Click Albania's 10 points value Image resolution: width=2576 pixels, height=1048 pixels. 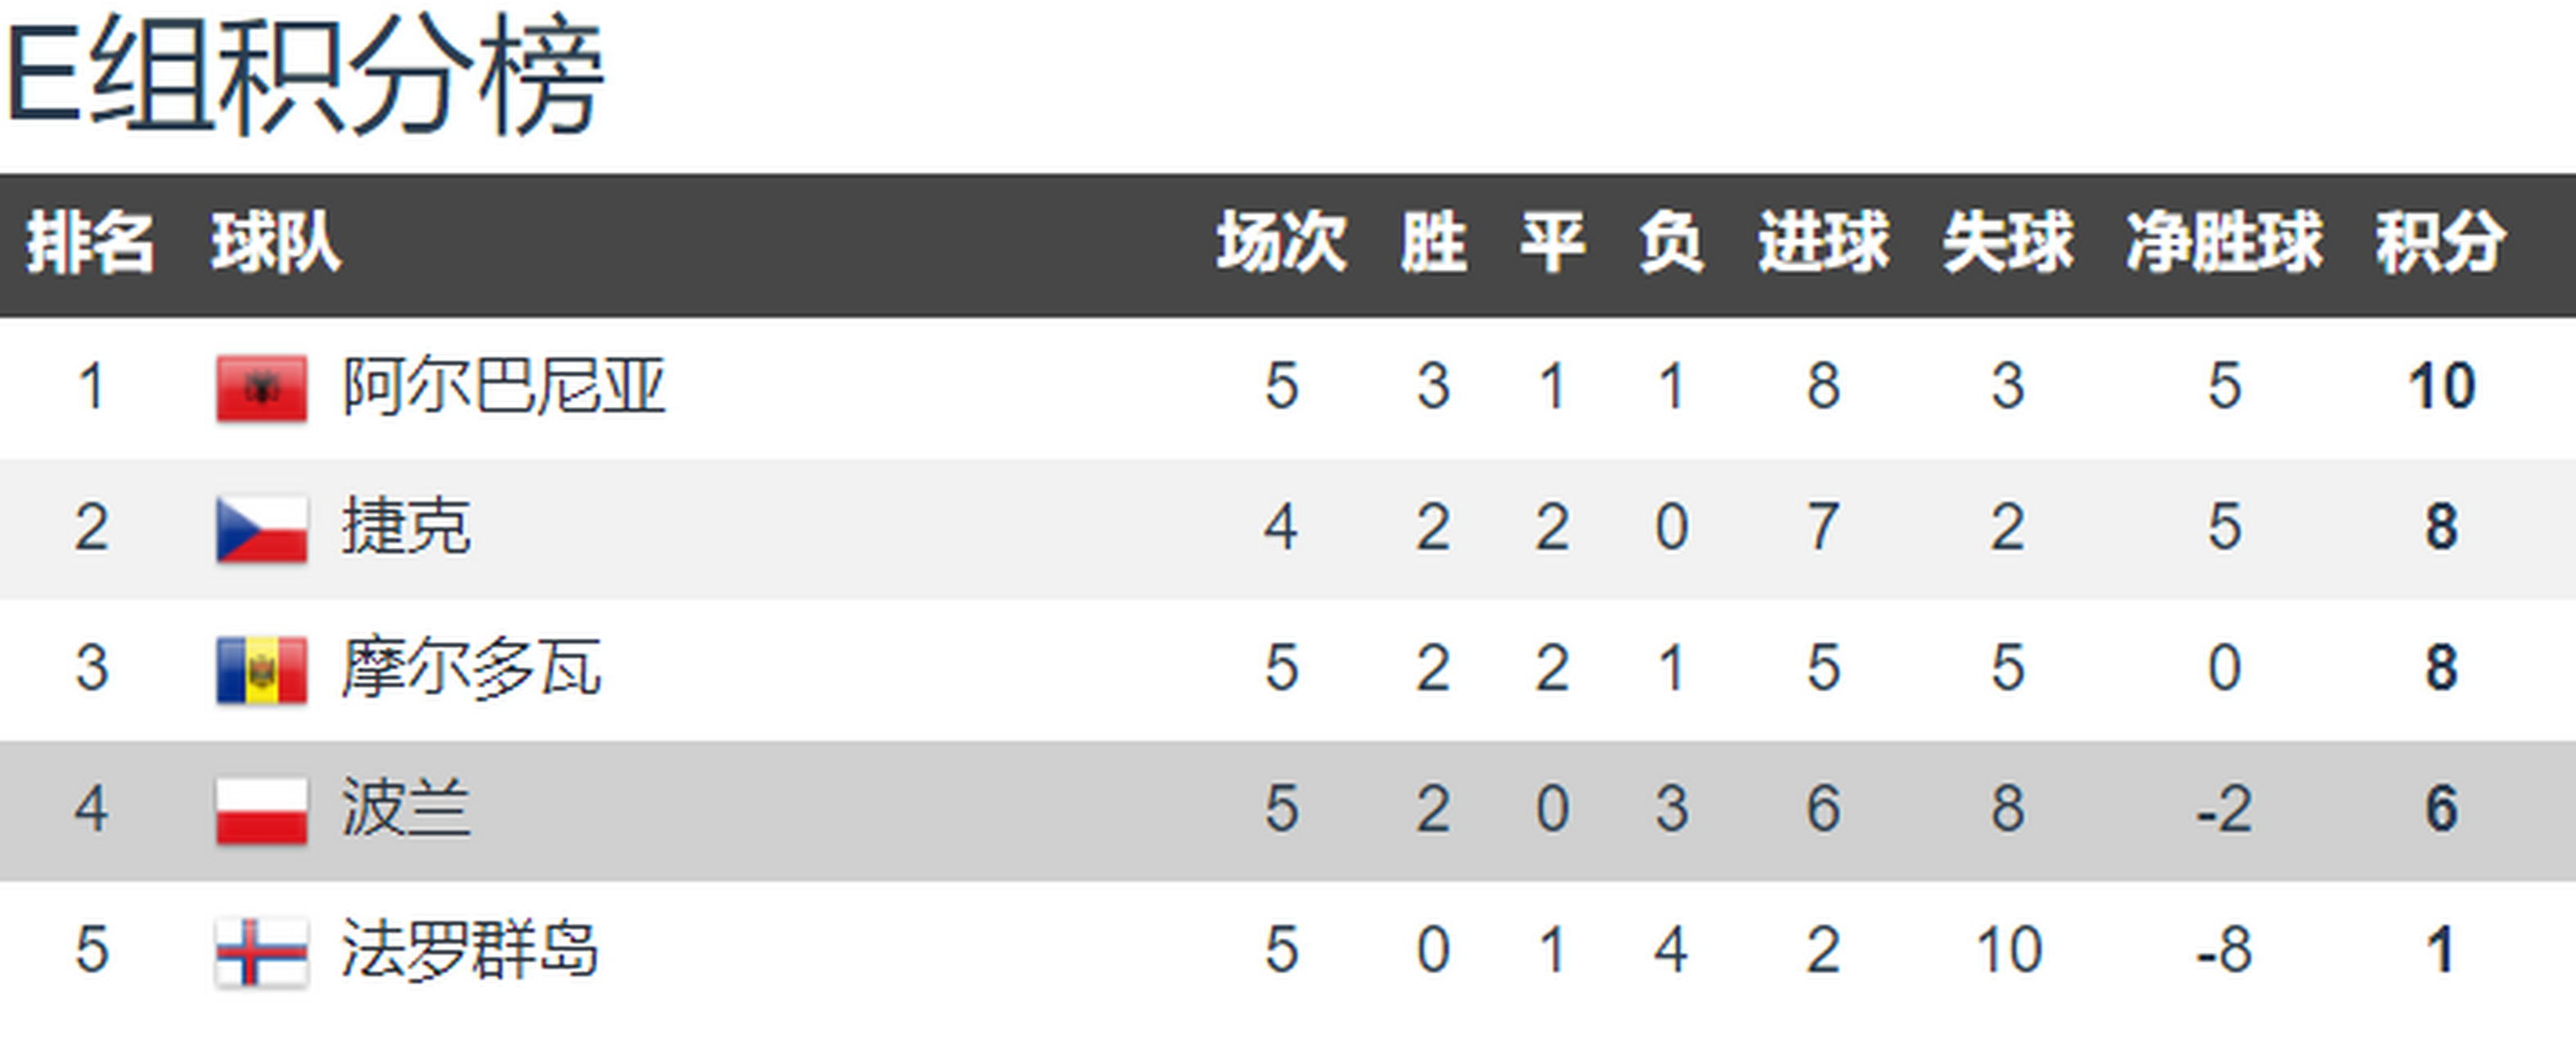(x=2441, y=386)
